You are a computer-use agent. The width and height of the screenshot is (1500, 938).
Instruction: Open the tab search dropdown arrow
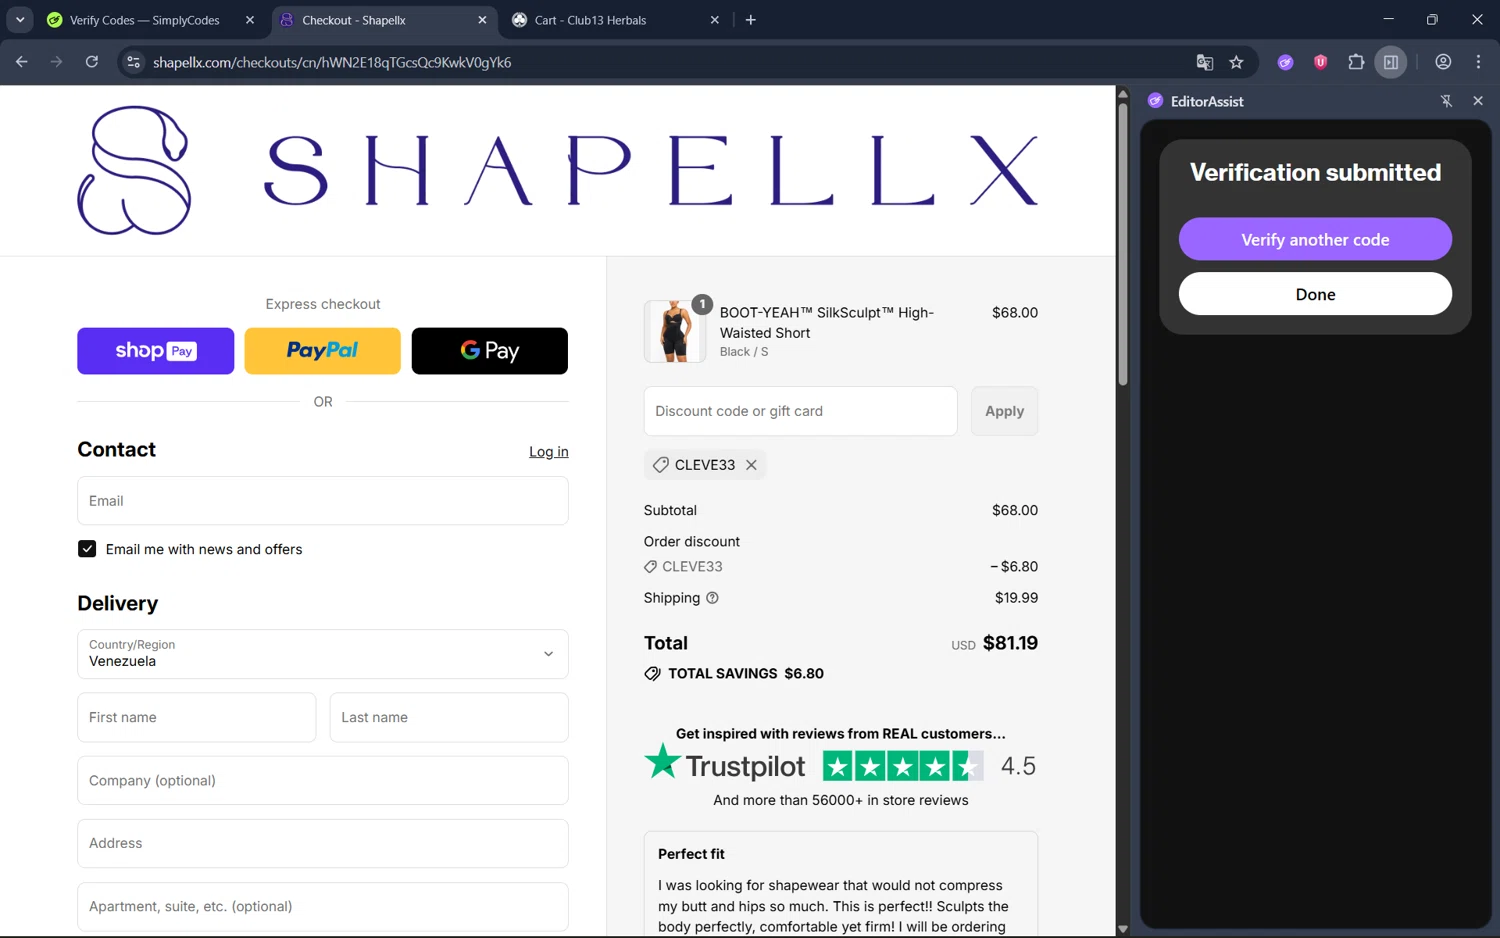pyautogui.click(x=20, y=20)
